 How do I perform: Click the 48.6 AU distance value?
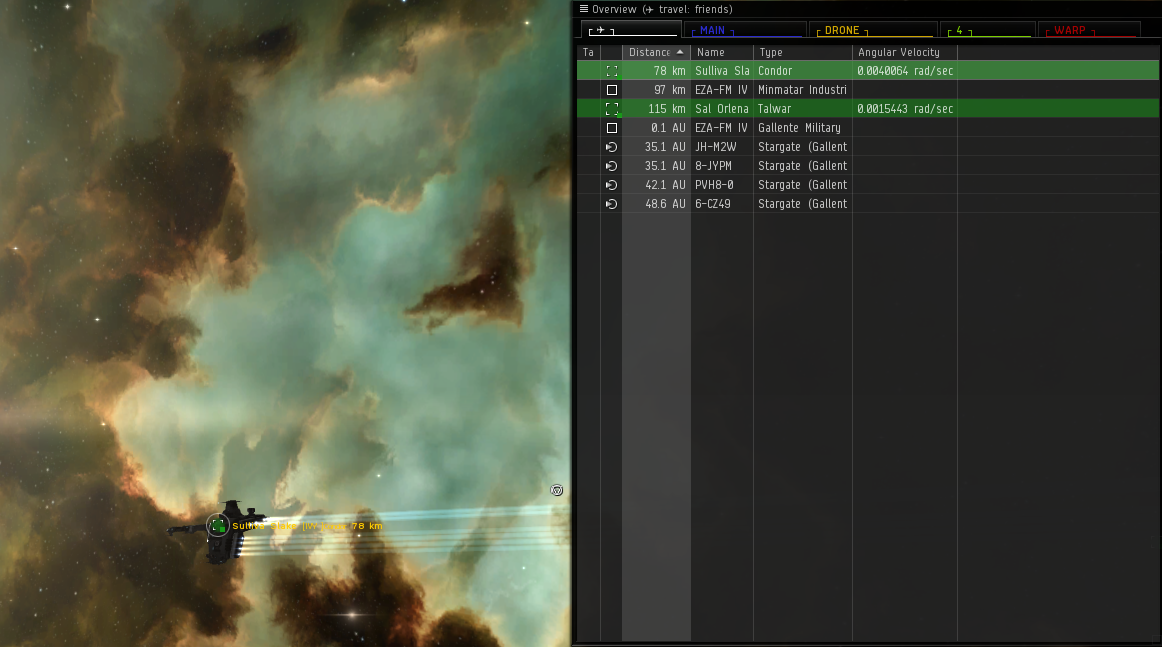tap(665, 204)
